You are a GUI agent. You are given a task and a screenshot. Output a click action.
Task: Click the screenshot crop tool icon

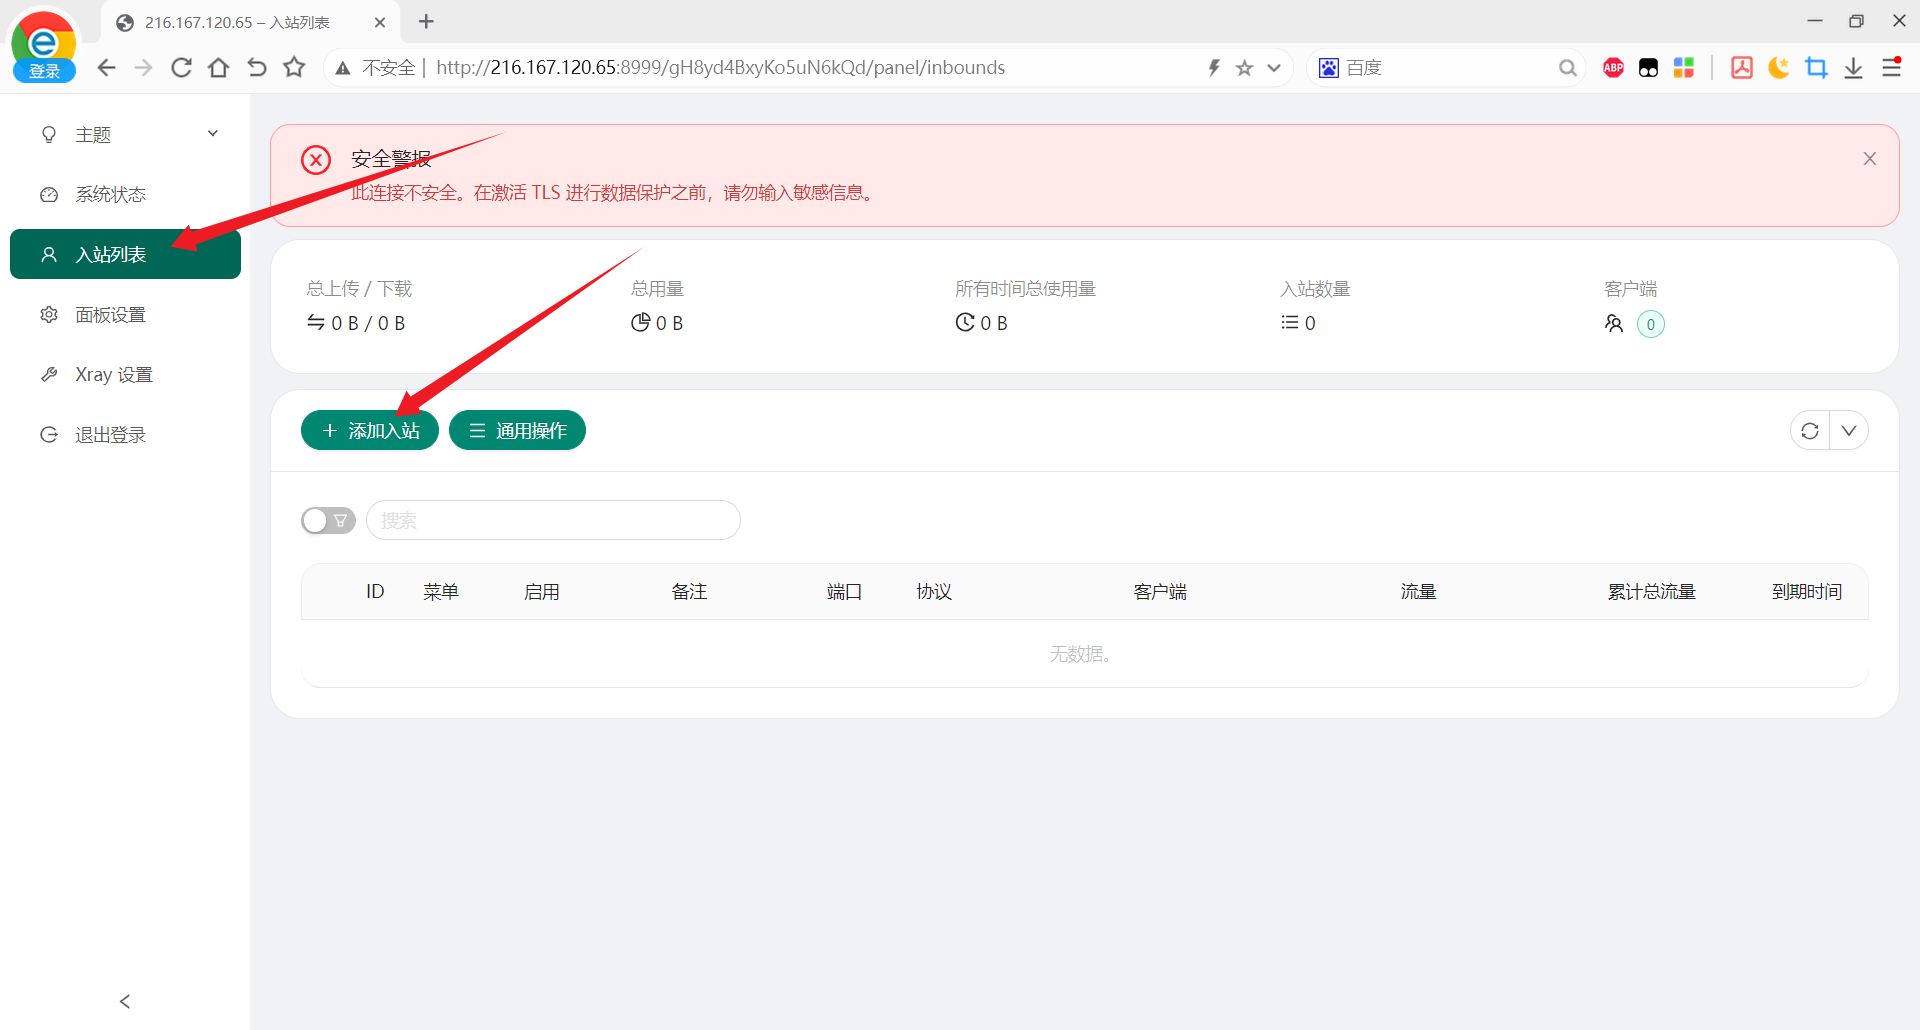pyautogui.click(x=1816, y=68)
